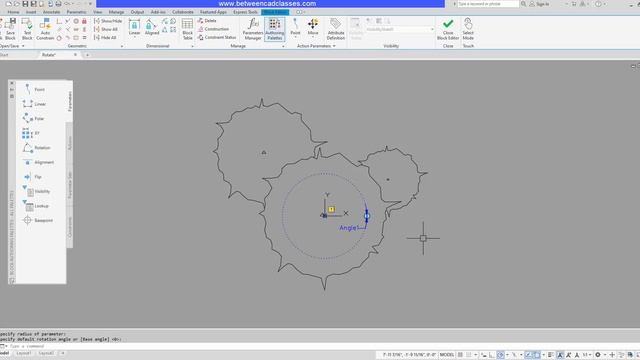Close the Block Authoring Palettes window
The width and height of the screenshot is (640, 360).
pos(11,83)
